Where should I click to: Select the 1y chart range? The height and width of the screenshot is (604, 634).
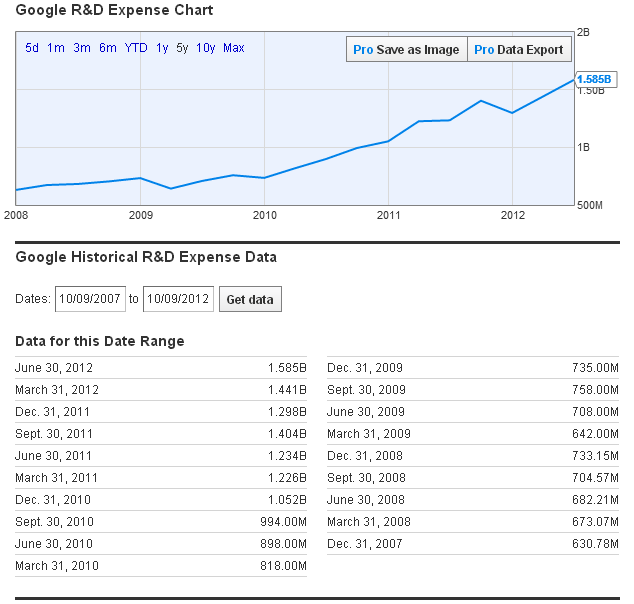point(162,48)
